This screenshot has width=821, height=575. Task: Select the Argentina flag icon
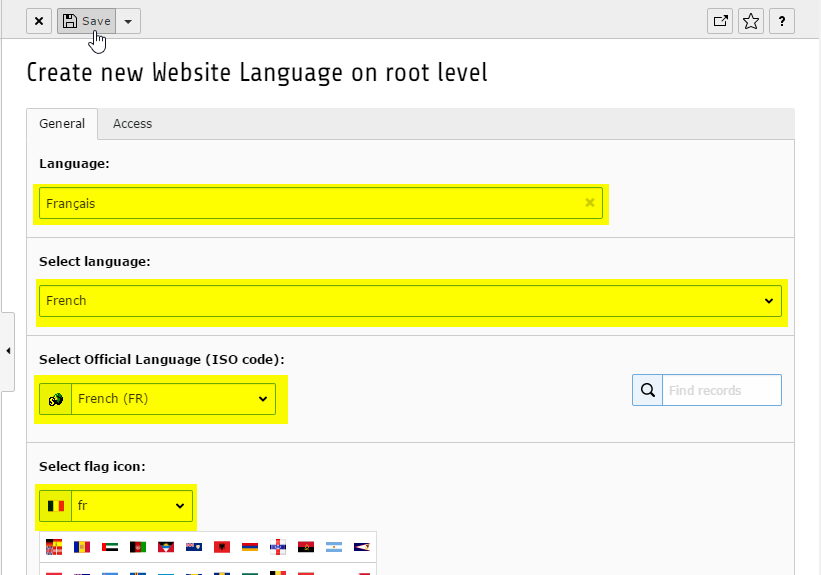pyautogui.click(x=334, y=547)
